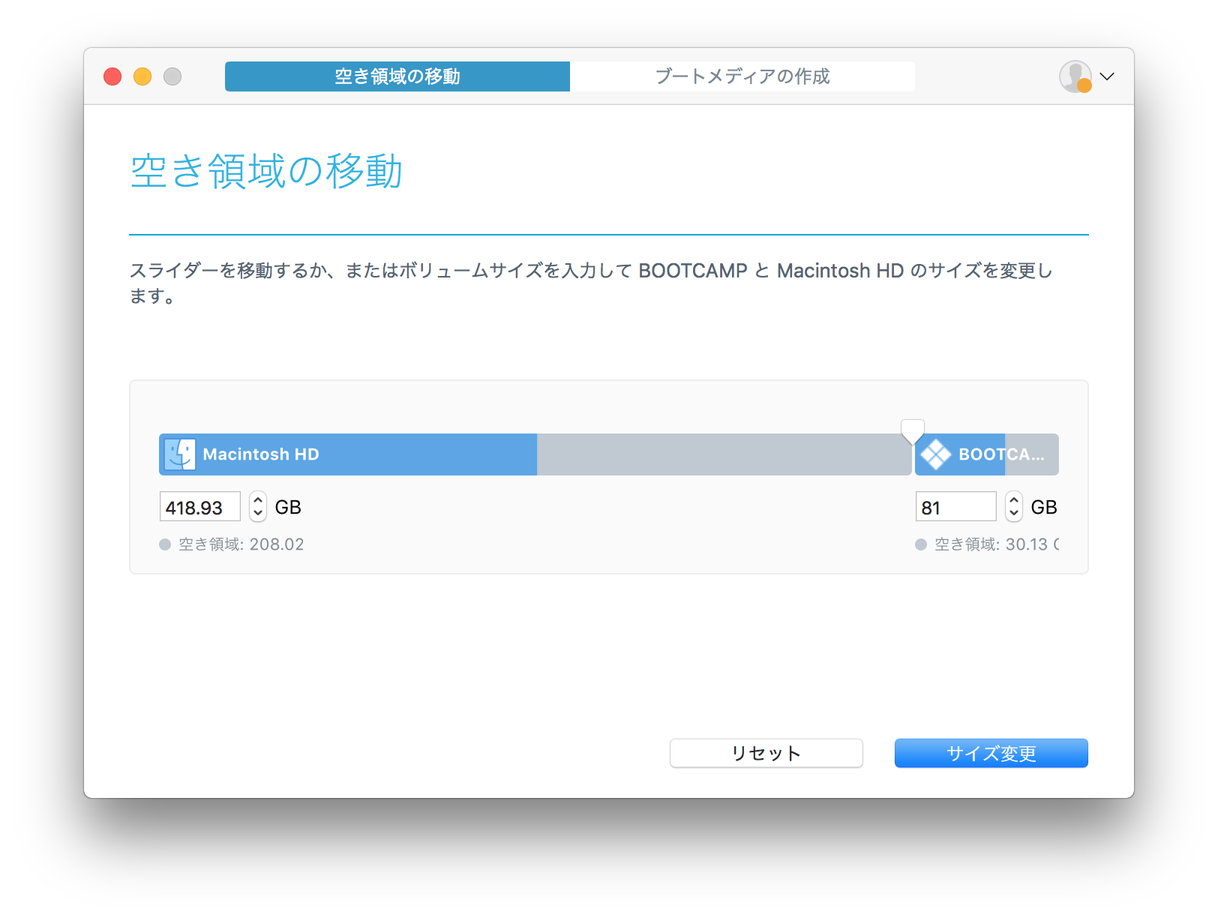
Task: Increase BOOTCAMP size with the up stepper arrow
Action: (x=1014, y=500)
